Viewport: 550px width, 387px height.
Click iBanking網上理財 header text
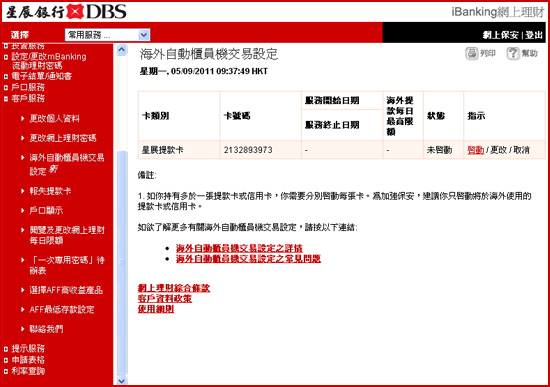point(497,12)
